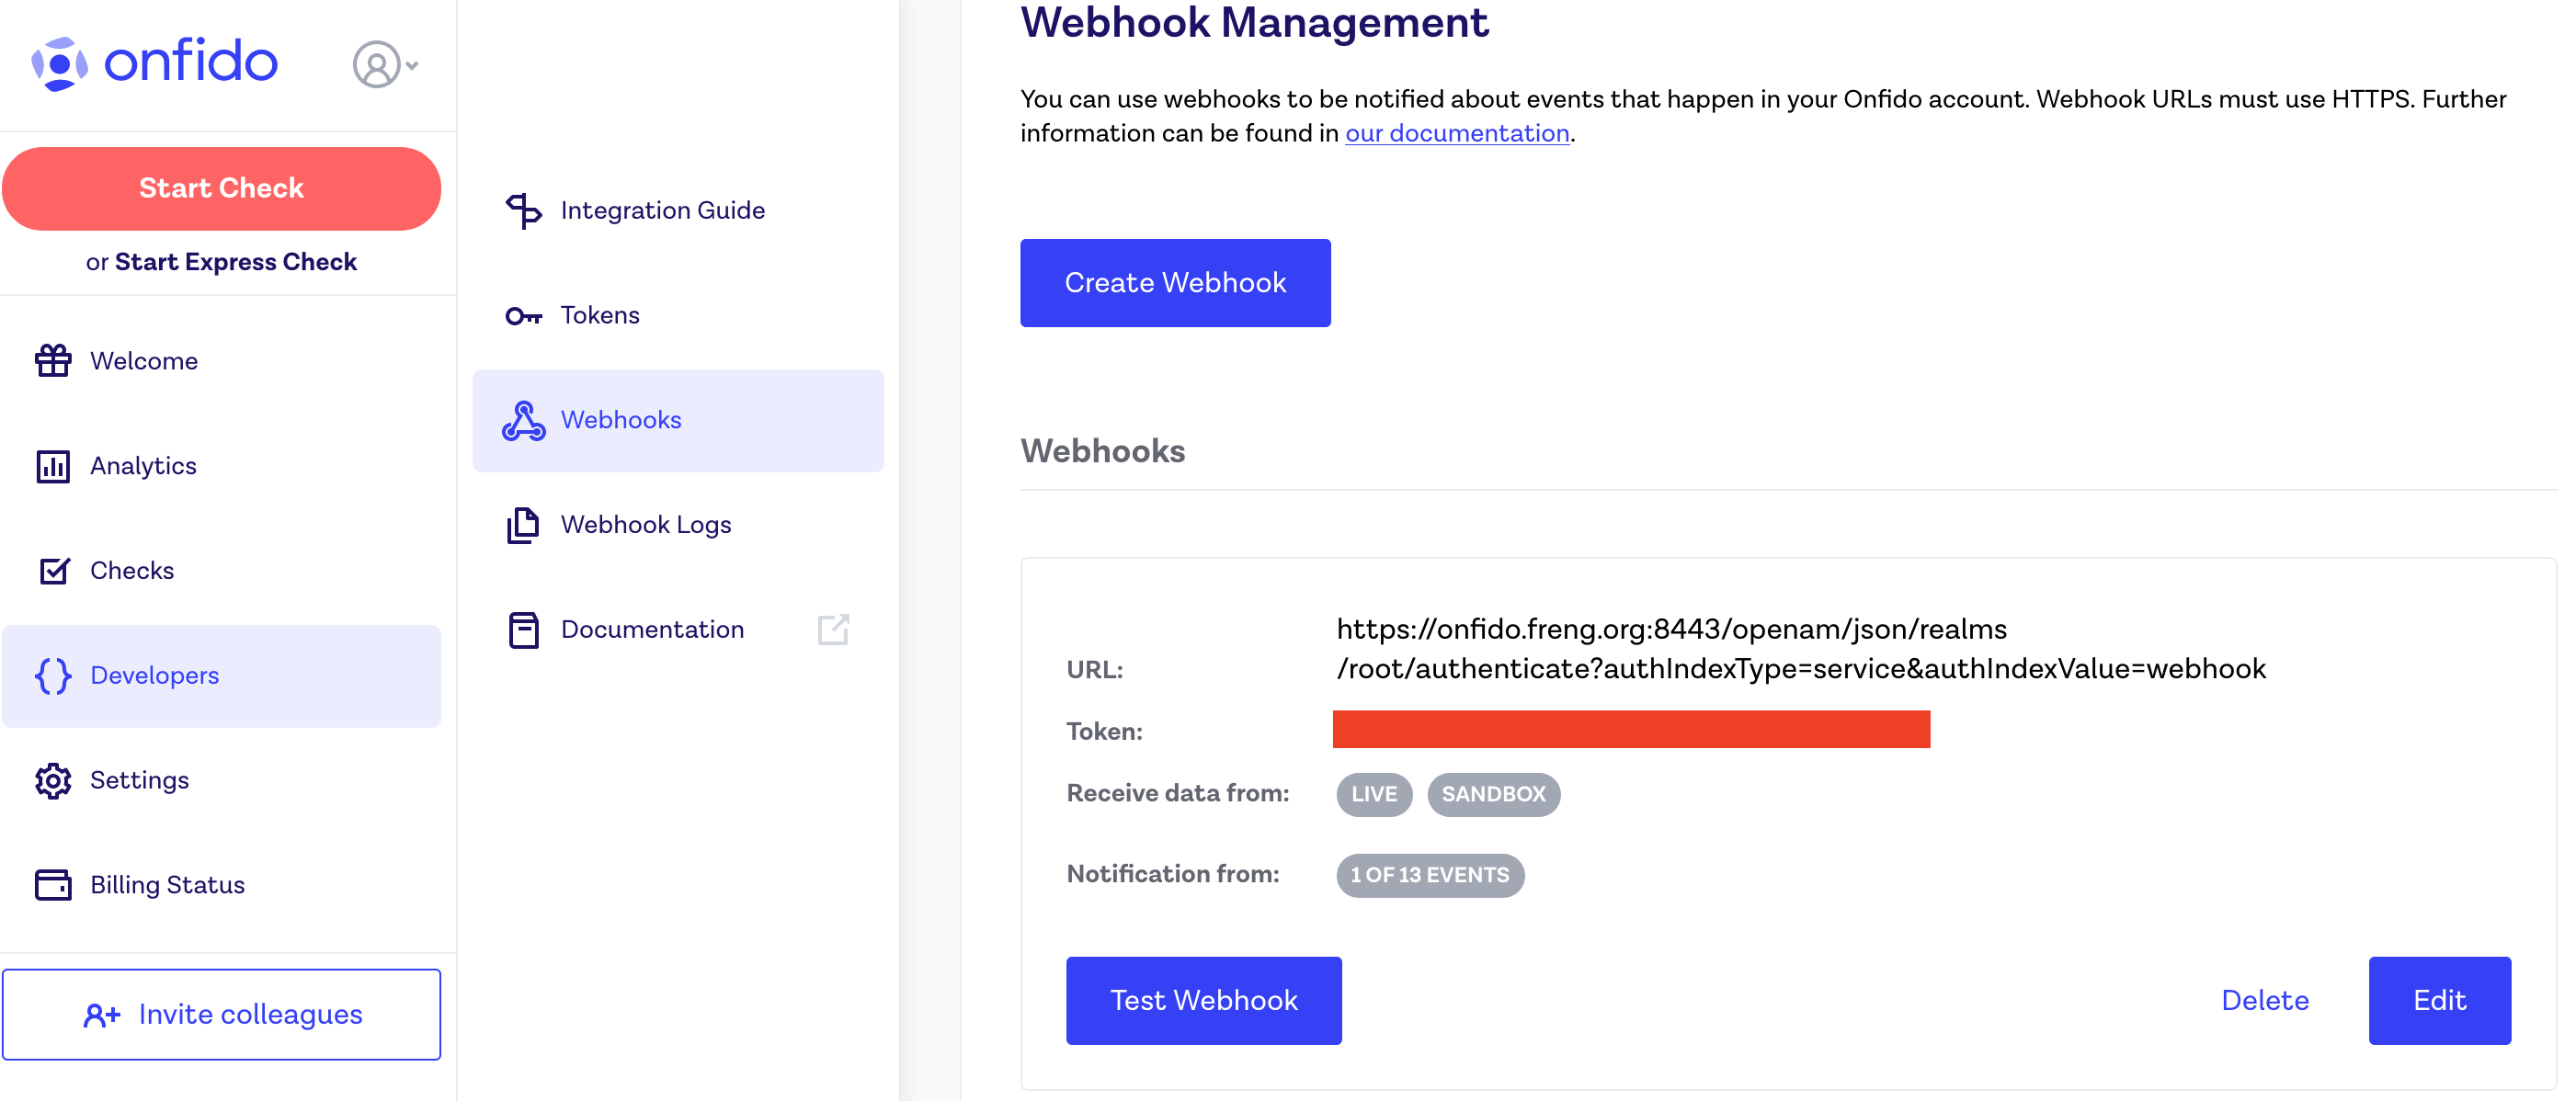Screen dimensions: 2576x1101
Task: Click the Settings gear icon
Action: (53, 780)
